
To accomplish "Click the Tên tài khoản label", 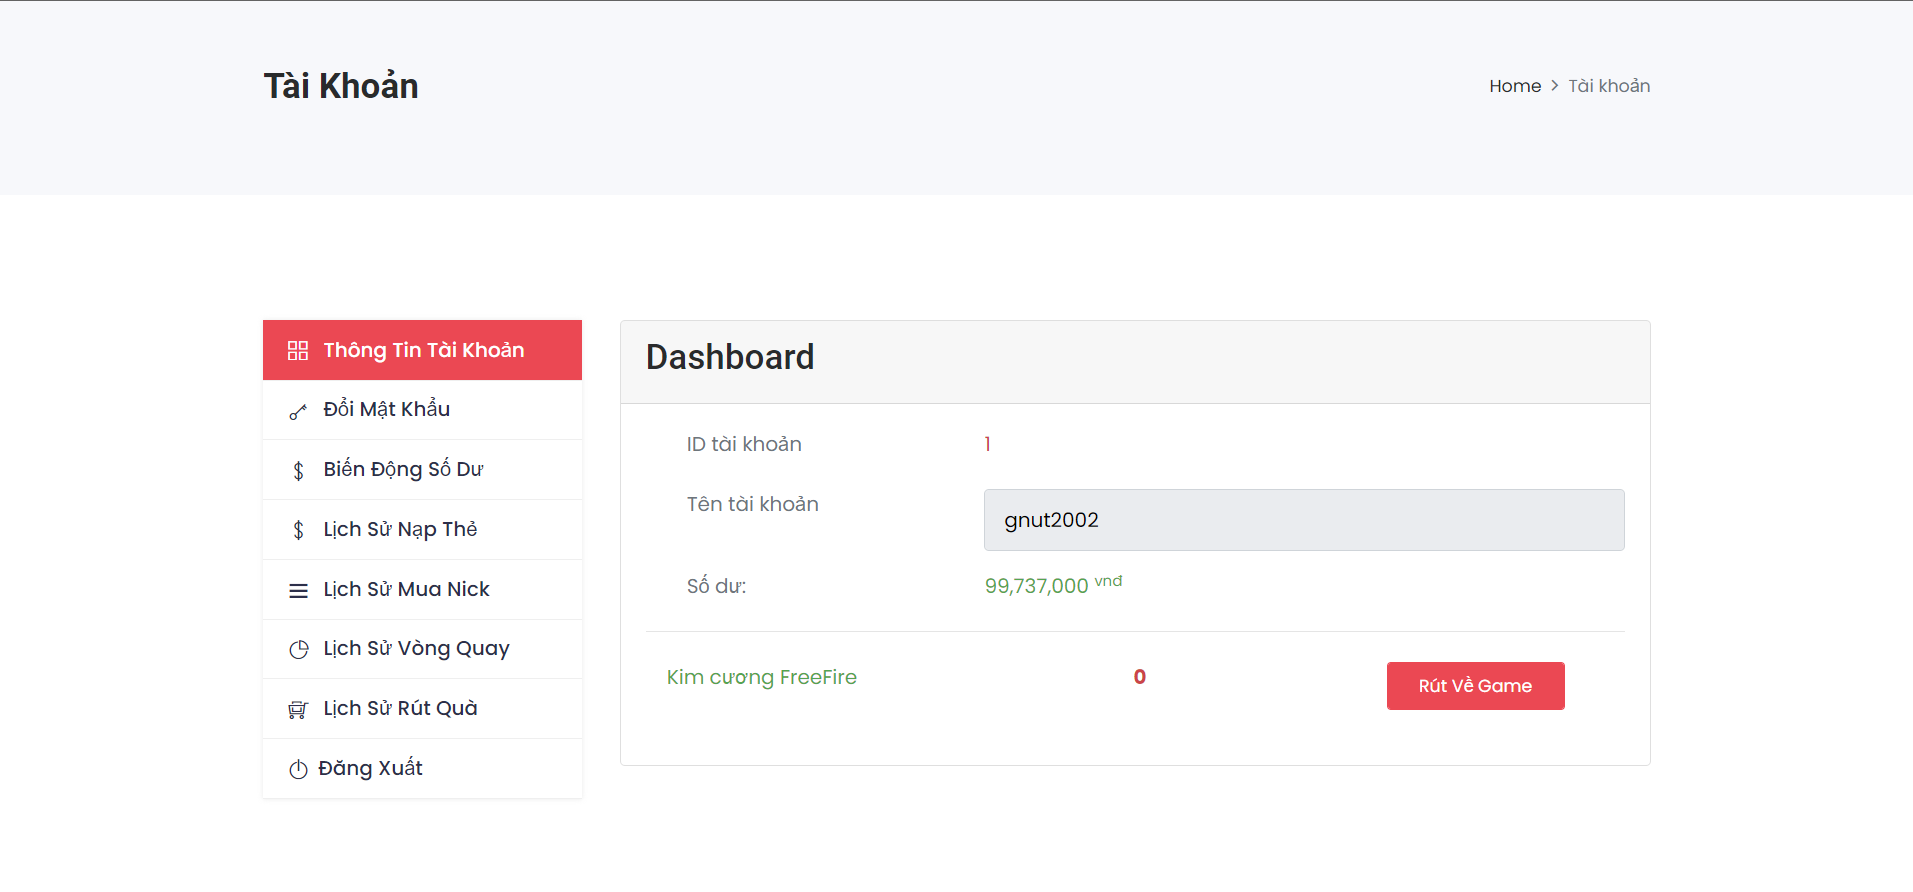I will (x=752, y=504).
